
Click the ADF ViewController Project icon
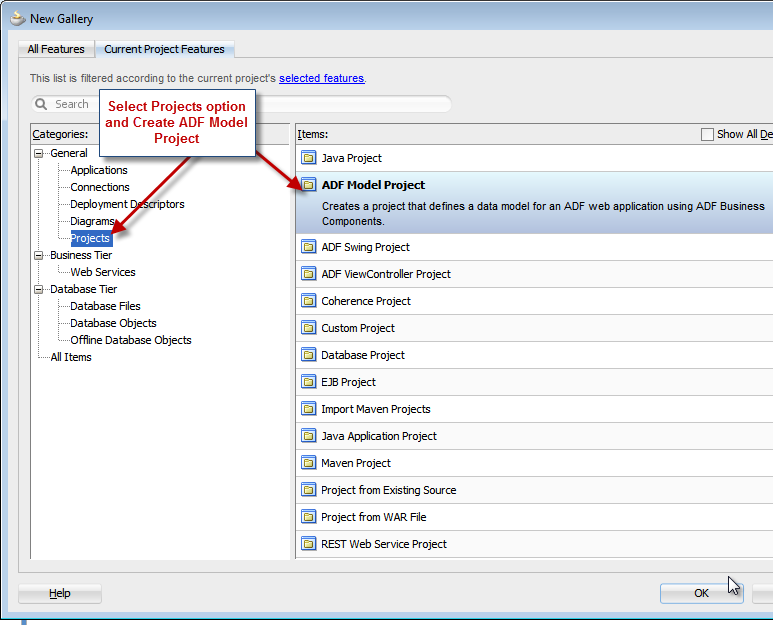[309, 274]
